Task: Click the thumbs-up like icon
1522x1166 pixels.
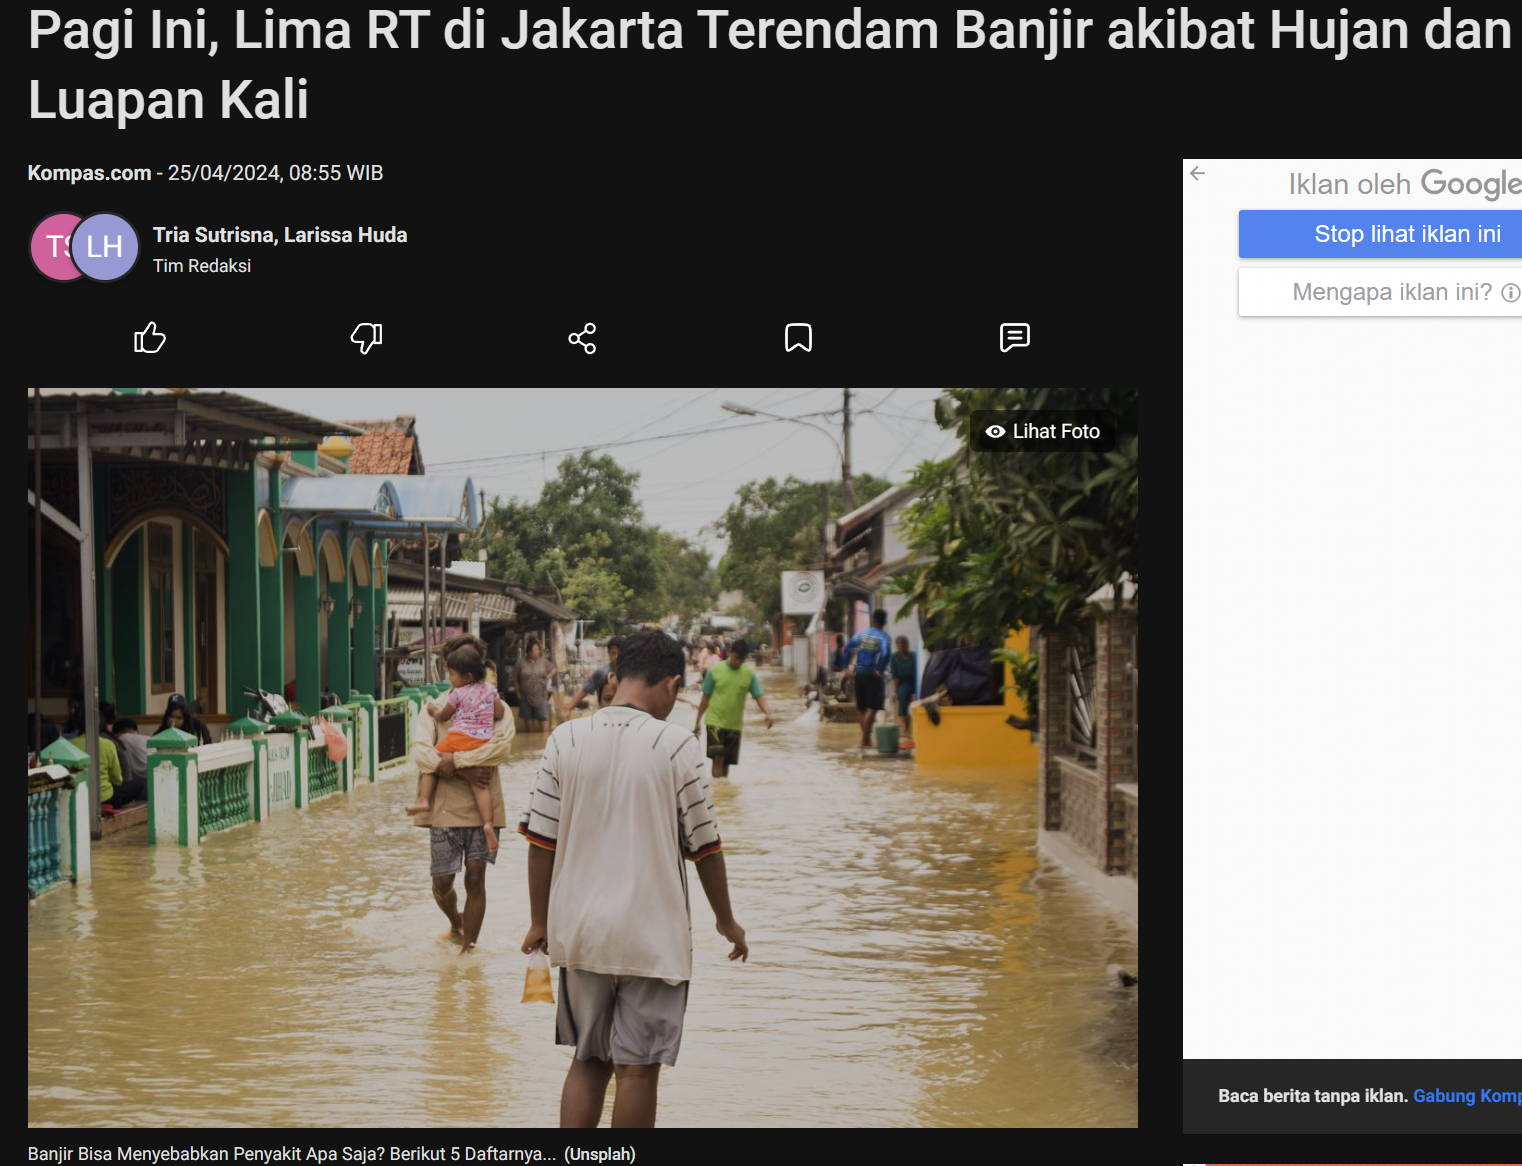Action: [x=150, y=338]
